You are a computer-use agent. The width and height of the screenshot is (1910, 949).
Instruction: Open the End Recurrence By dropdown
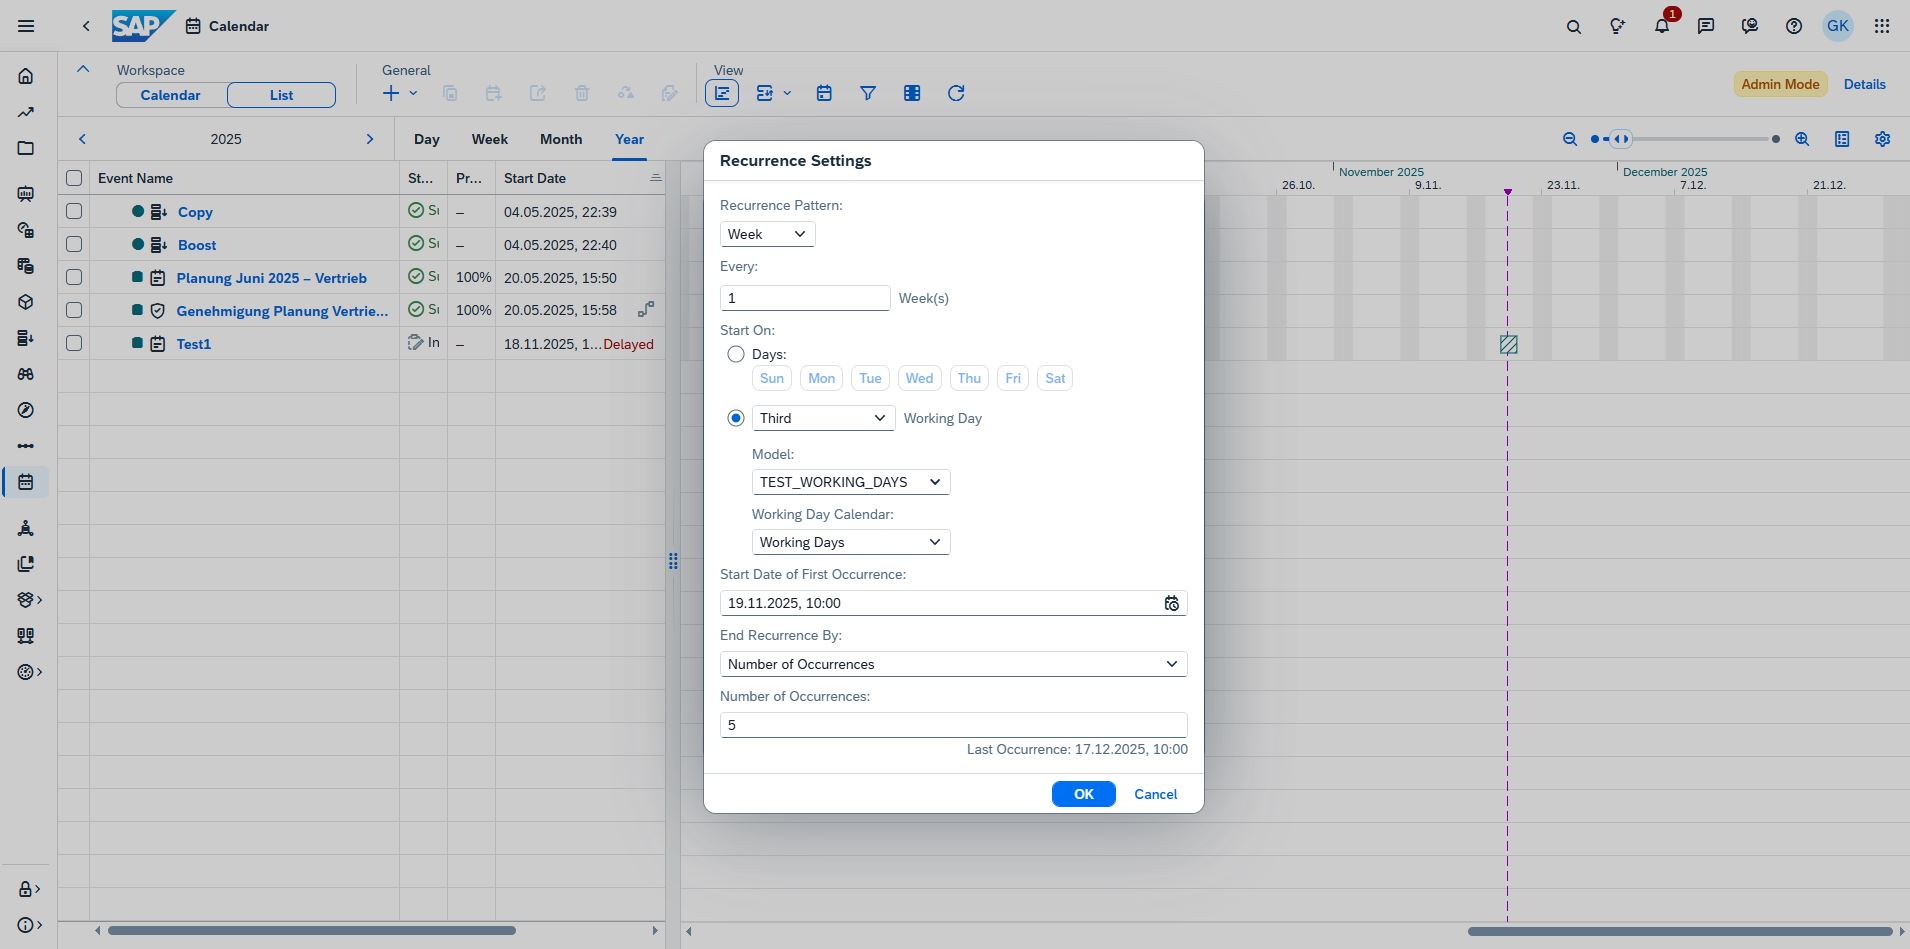tap(953, 664)
